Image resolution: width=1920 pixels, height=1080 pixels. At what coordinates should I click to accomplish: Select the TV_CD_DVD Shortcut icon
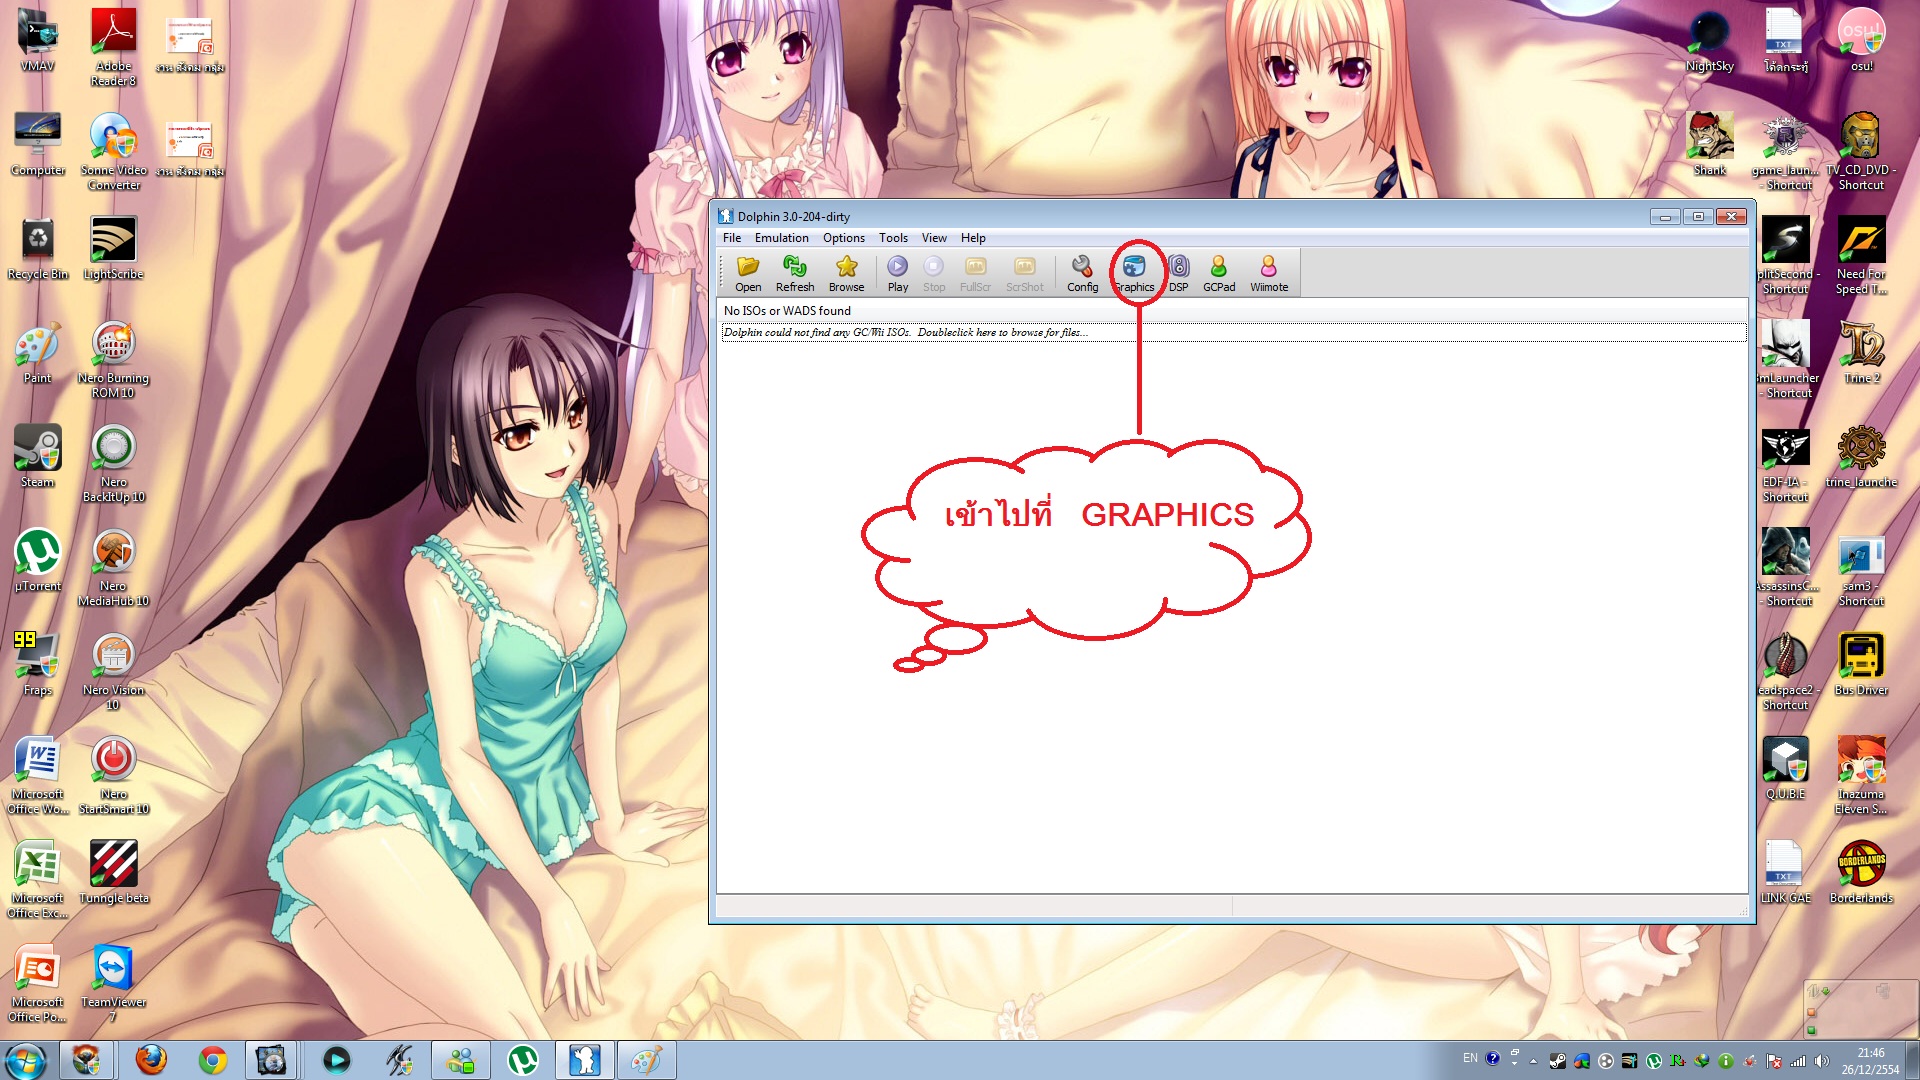(1862, 151)
